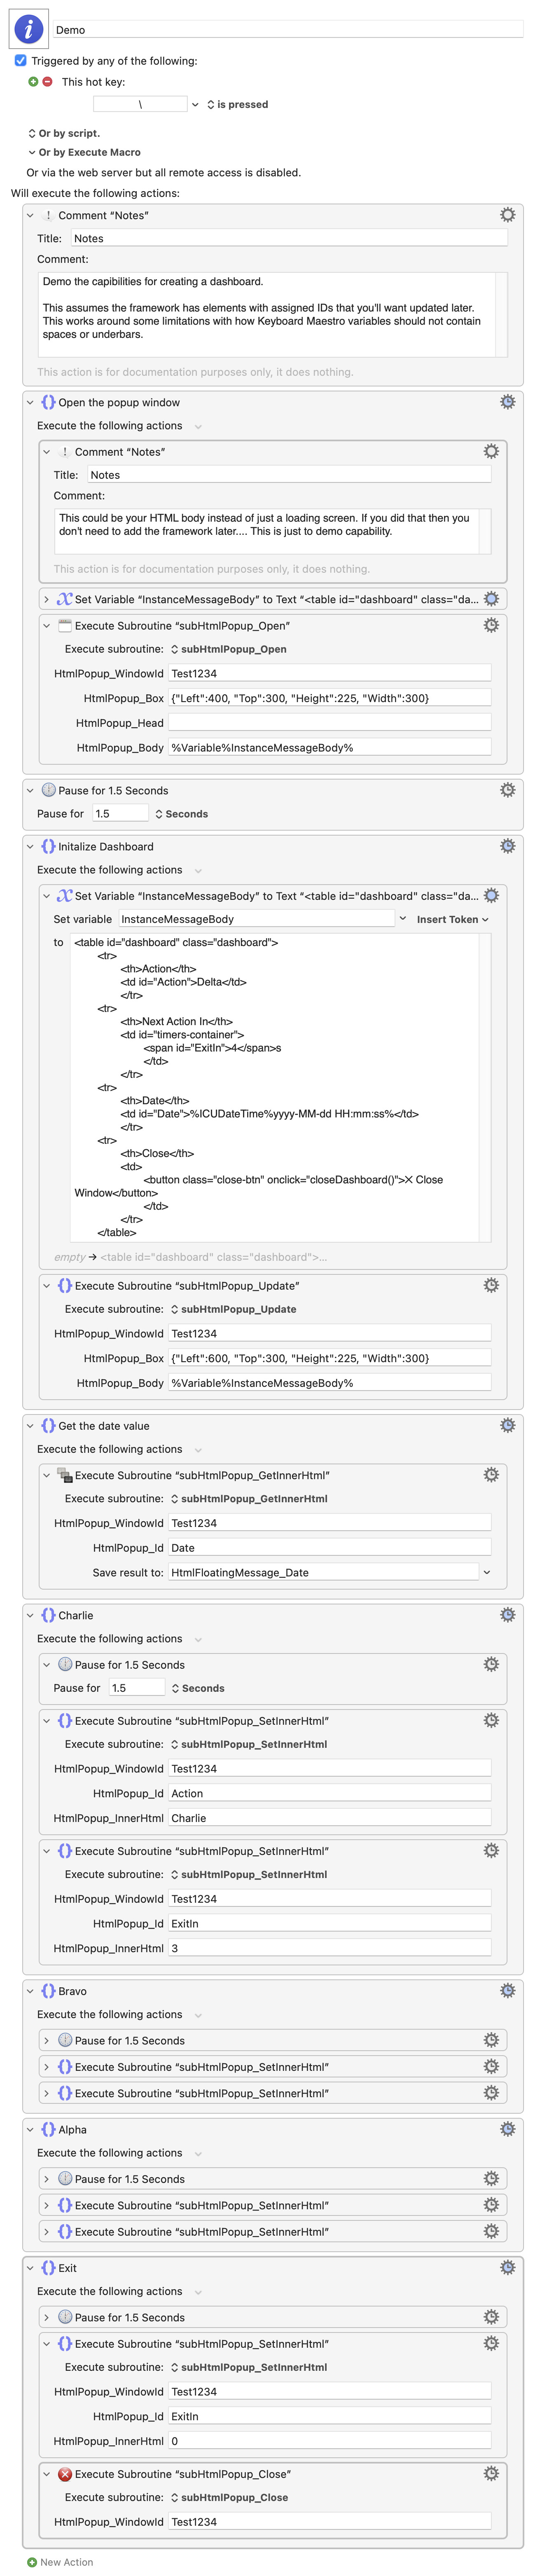Uncheck "Triggered by any of the following"

pos(20,61)
